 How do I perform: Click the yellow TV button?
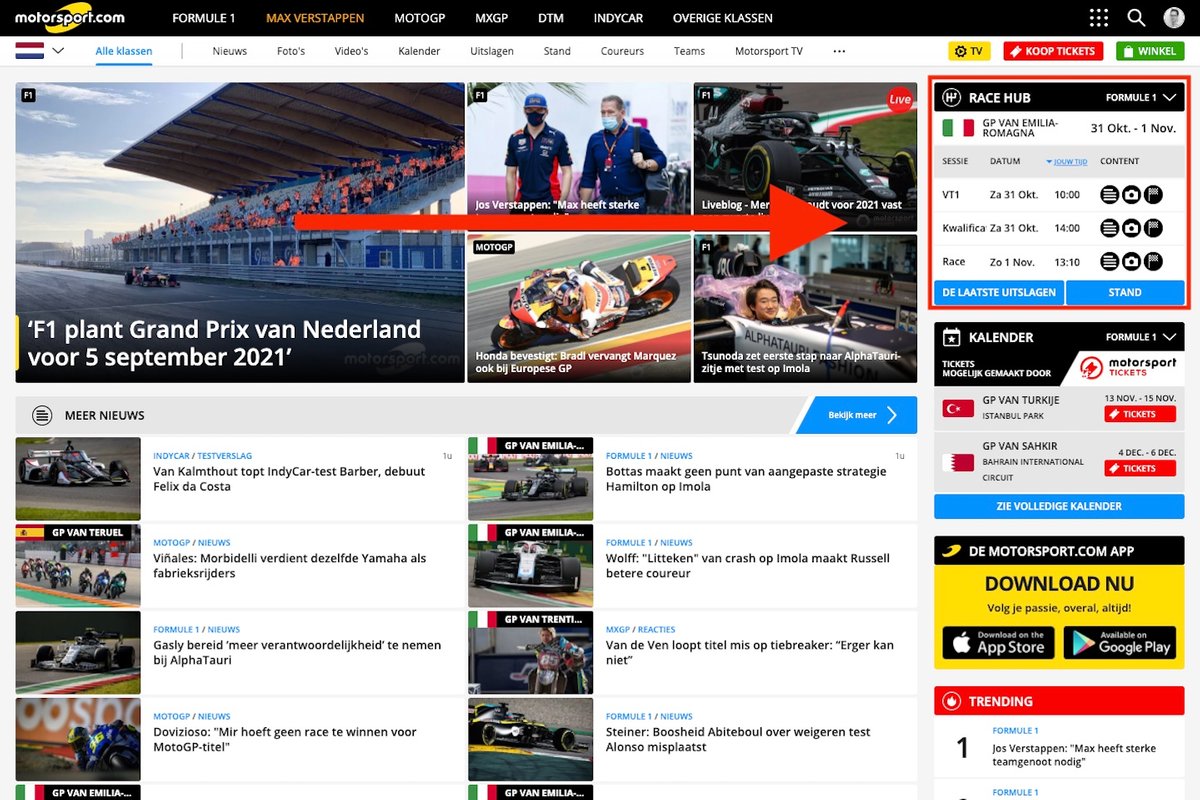[x=969, y=51]
